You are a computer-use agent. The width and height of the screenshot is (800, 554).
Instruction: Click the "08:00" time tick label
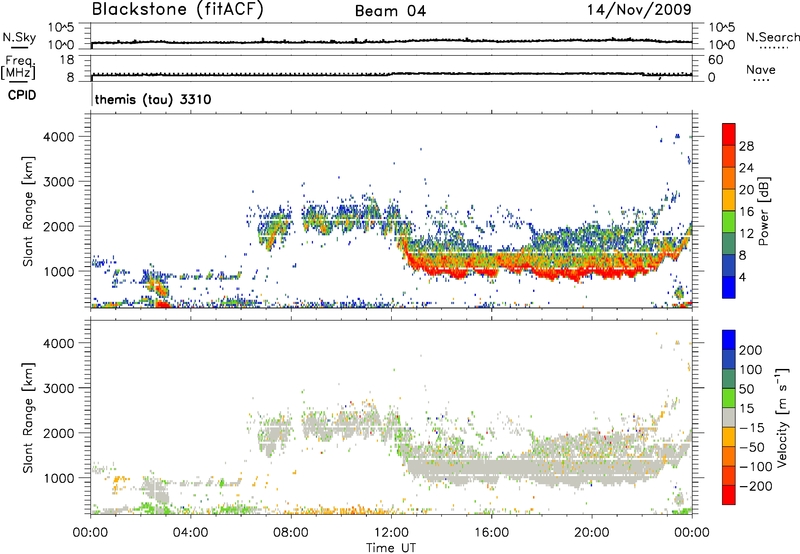pos(291,533)
